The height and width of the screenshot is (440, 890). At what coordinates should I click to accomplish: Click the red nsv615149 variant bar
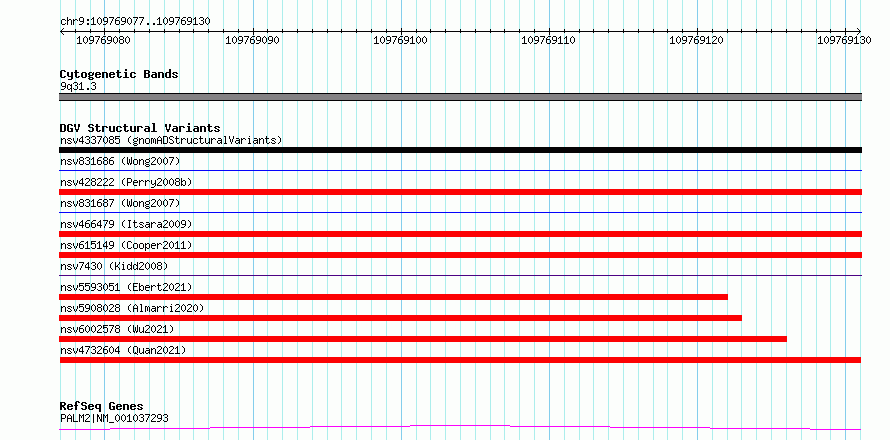pyautogui.click(x=460, y=255)
